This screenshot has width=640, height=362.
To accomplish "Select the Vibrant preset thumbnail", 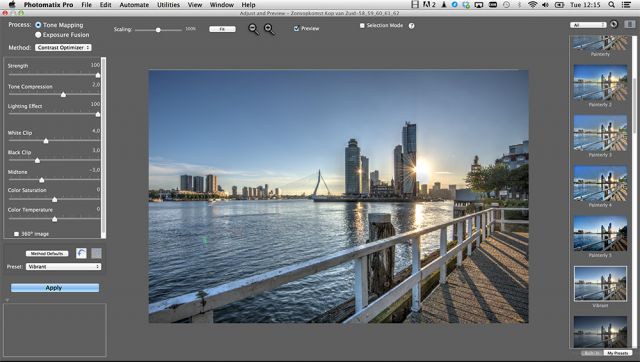I will click(x=600, y=284).
